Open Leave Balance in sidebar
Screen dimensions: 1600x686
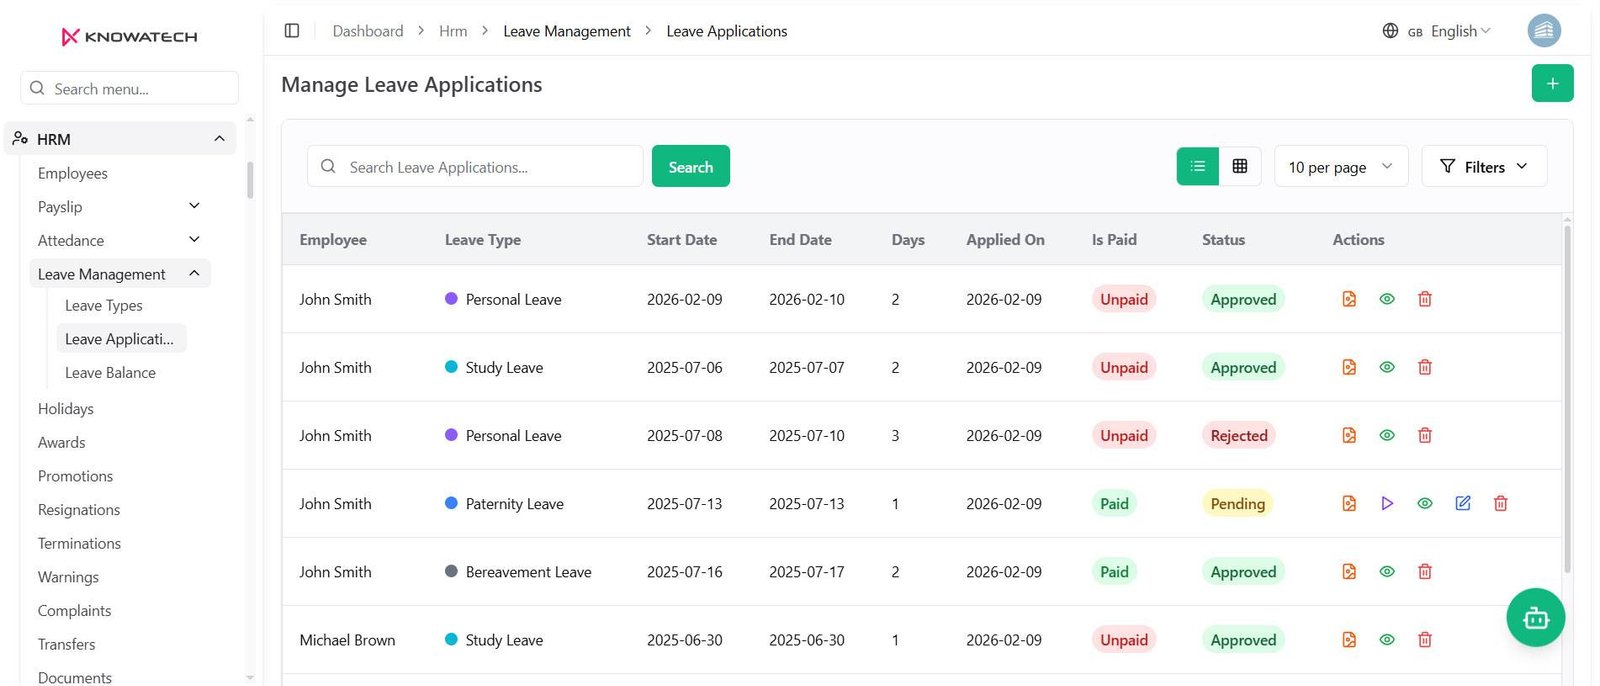click(110, 372)
